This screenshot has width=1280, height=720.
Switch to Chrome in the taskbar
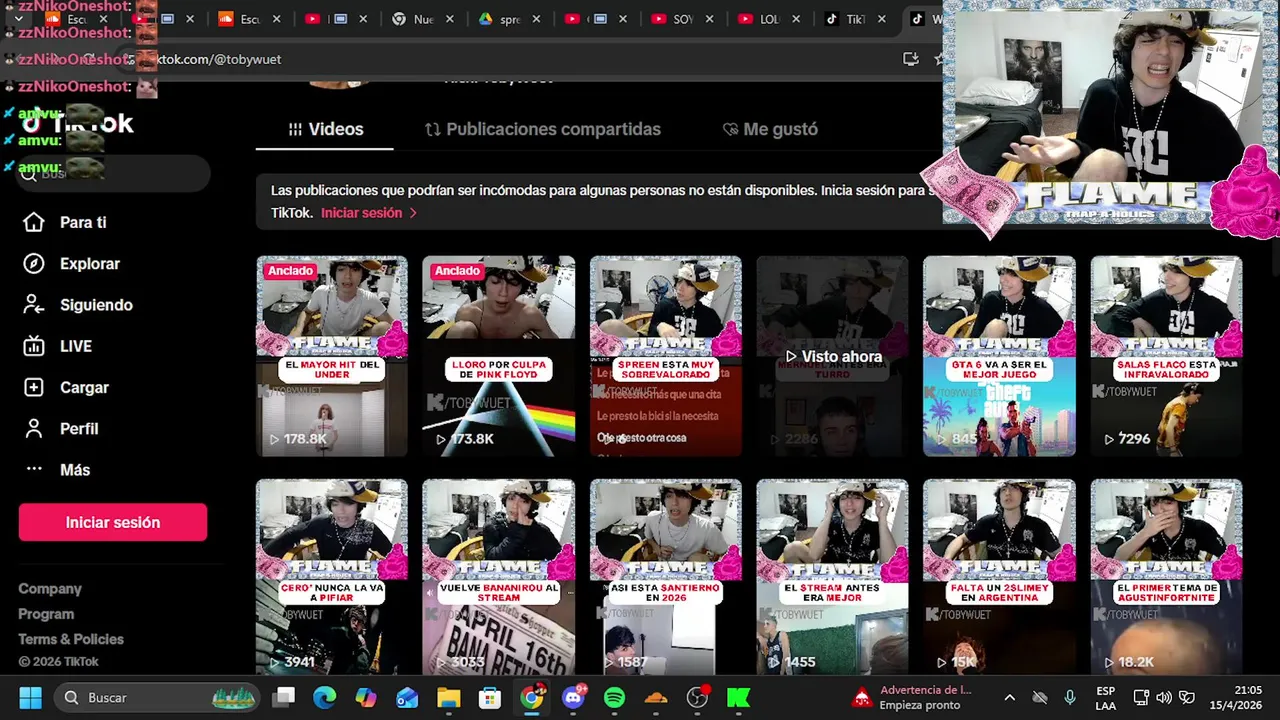(x=532, y=697)
